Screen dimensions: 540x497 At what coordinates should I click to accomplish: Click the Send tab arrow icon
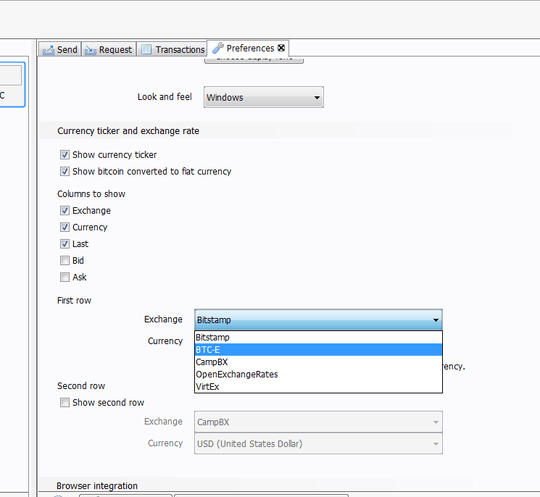[x=48, y=50]
